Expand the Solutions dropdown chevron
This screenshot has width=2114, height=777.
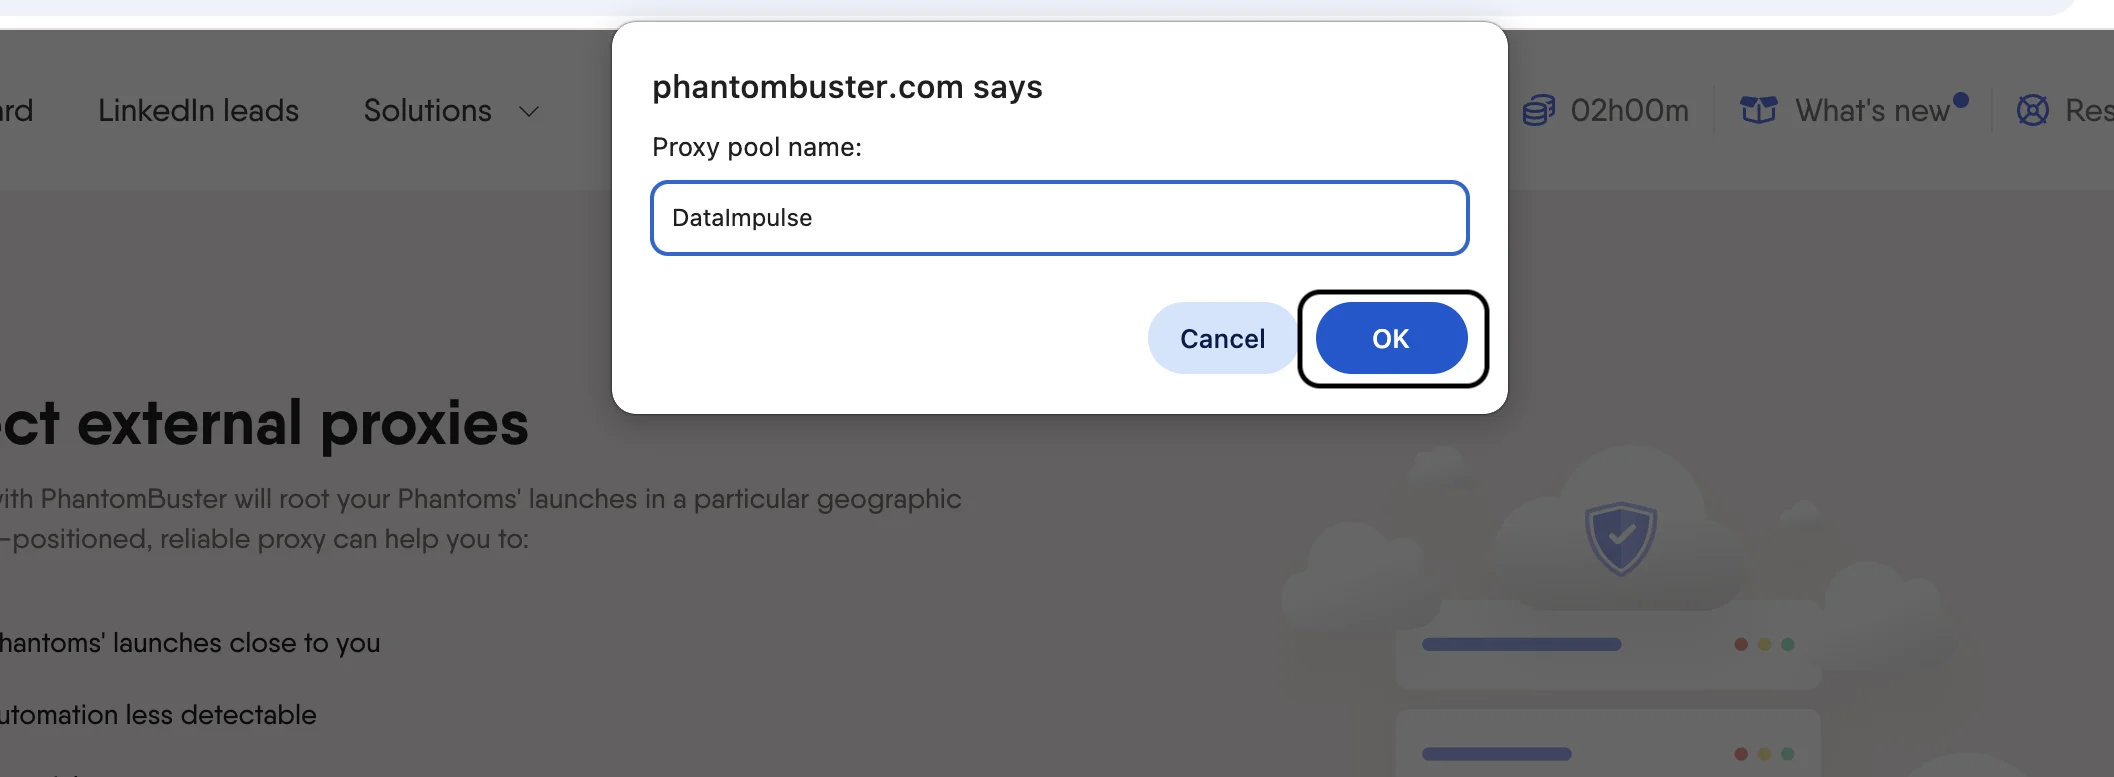click(x=529, y=111)
